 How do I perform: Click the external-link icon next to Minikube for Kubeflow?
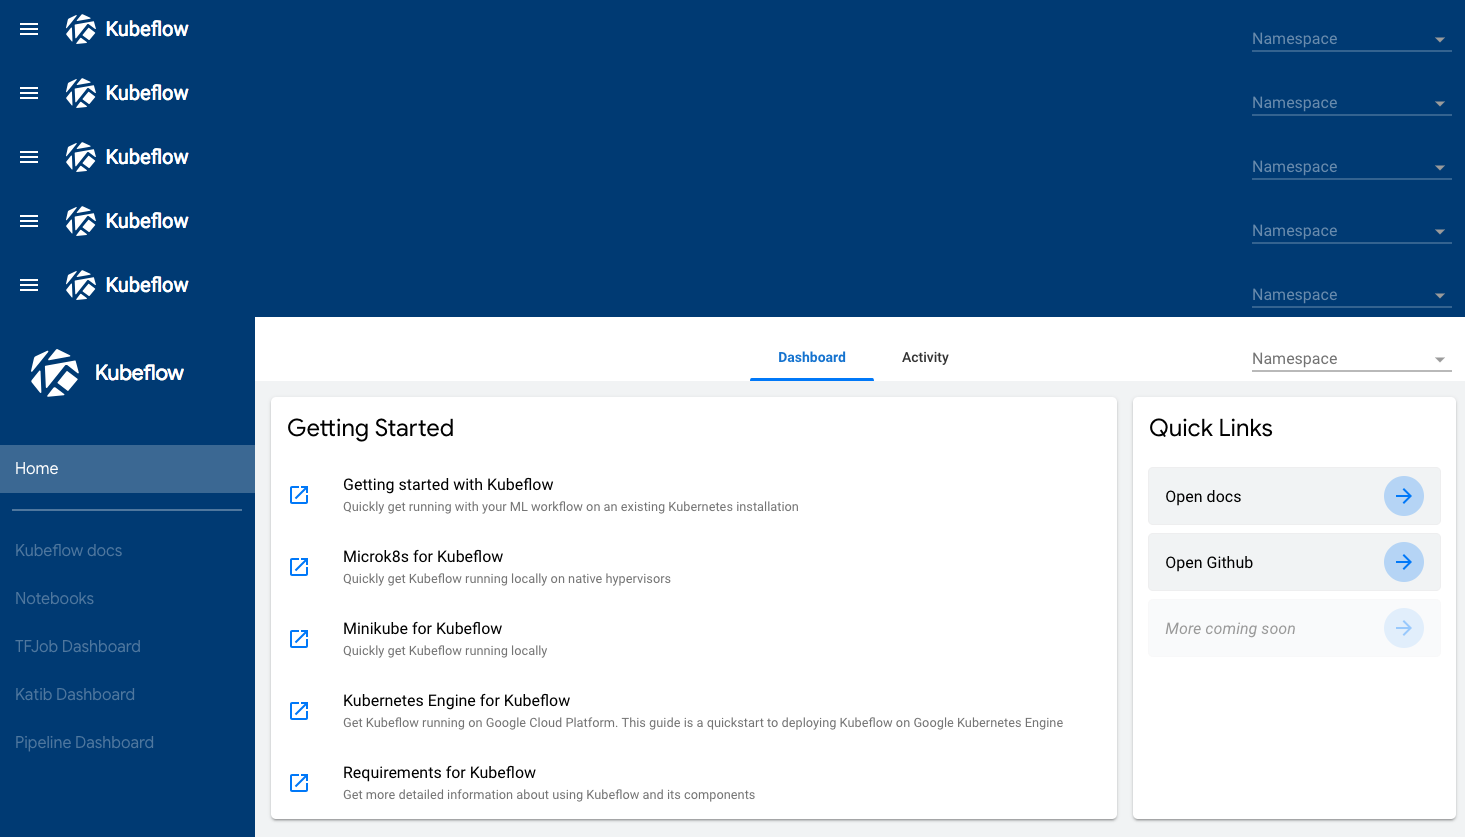click(x=299, y=638)
